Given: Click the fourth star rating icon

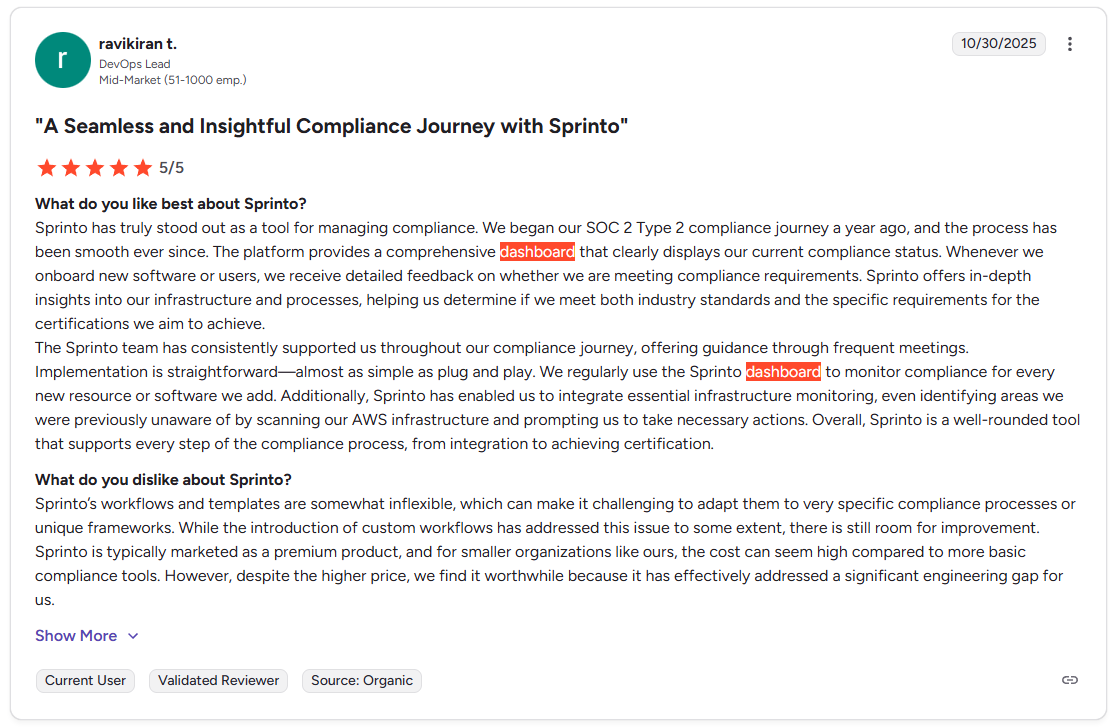Looking at the screenshot, I should pyautogui.click(x=119, y=168).
